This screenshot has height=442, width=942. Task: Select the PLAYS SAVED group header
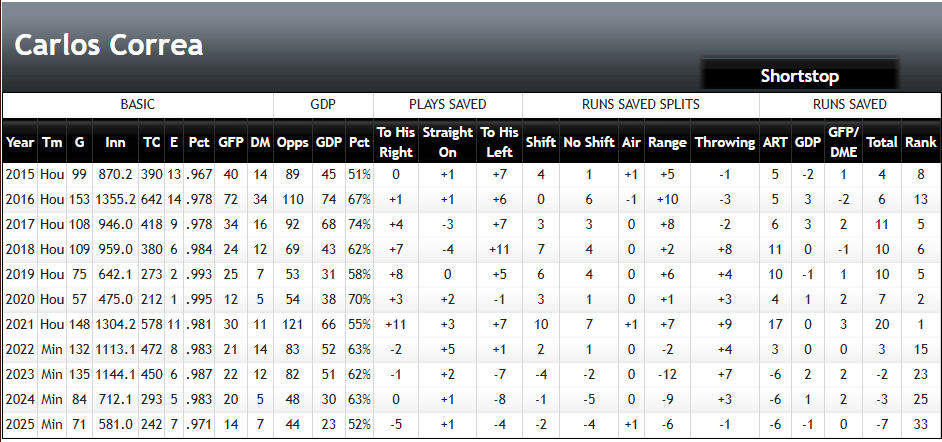tap(447, 104)
